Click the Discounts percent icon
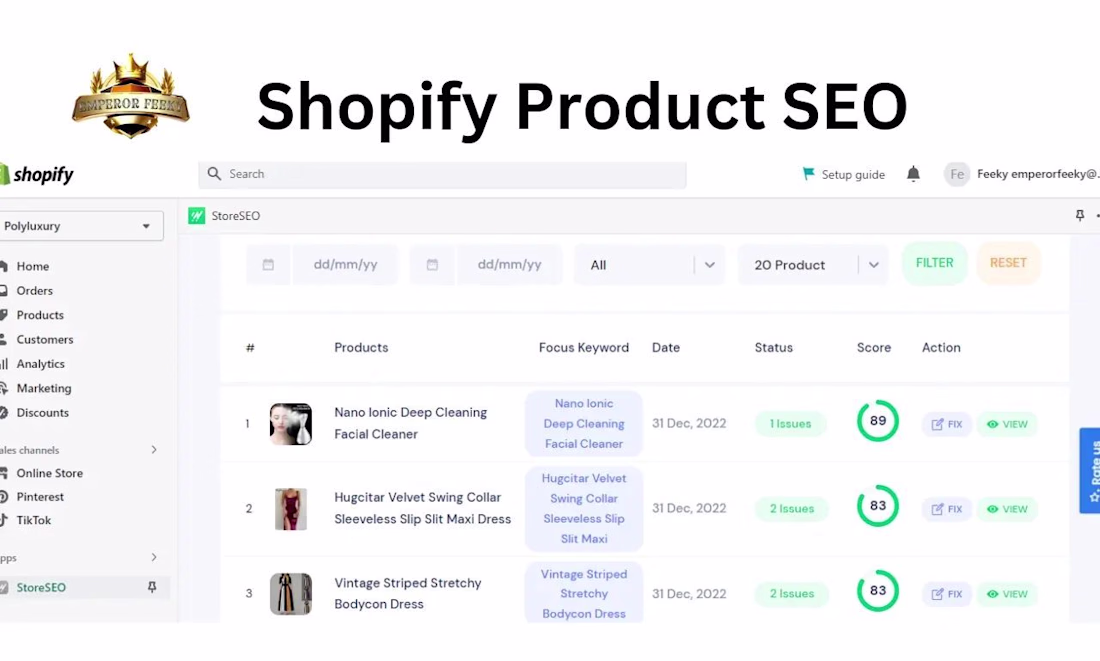 point(4,413)
